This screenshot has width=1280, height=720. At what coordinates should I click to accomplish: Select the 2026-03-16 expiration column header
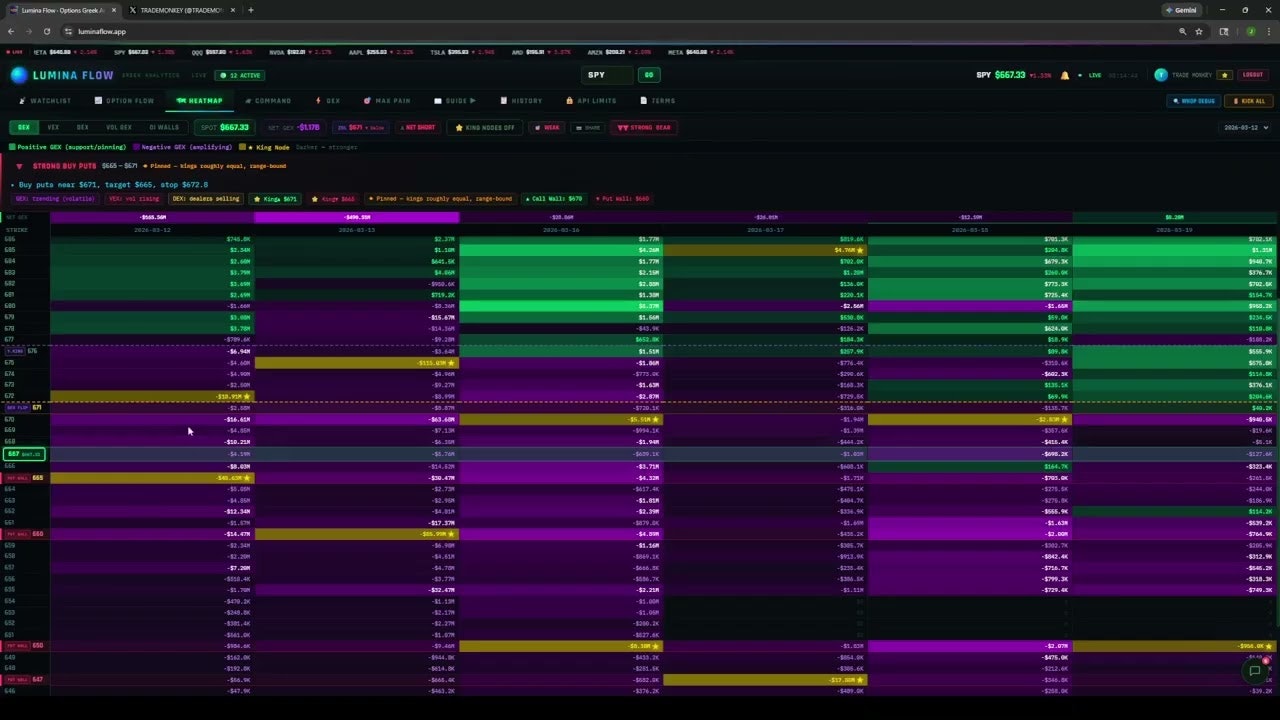pos(561,230)
